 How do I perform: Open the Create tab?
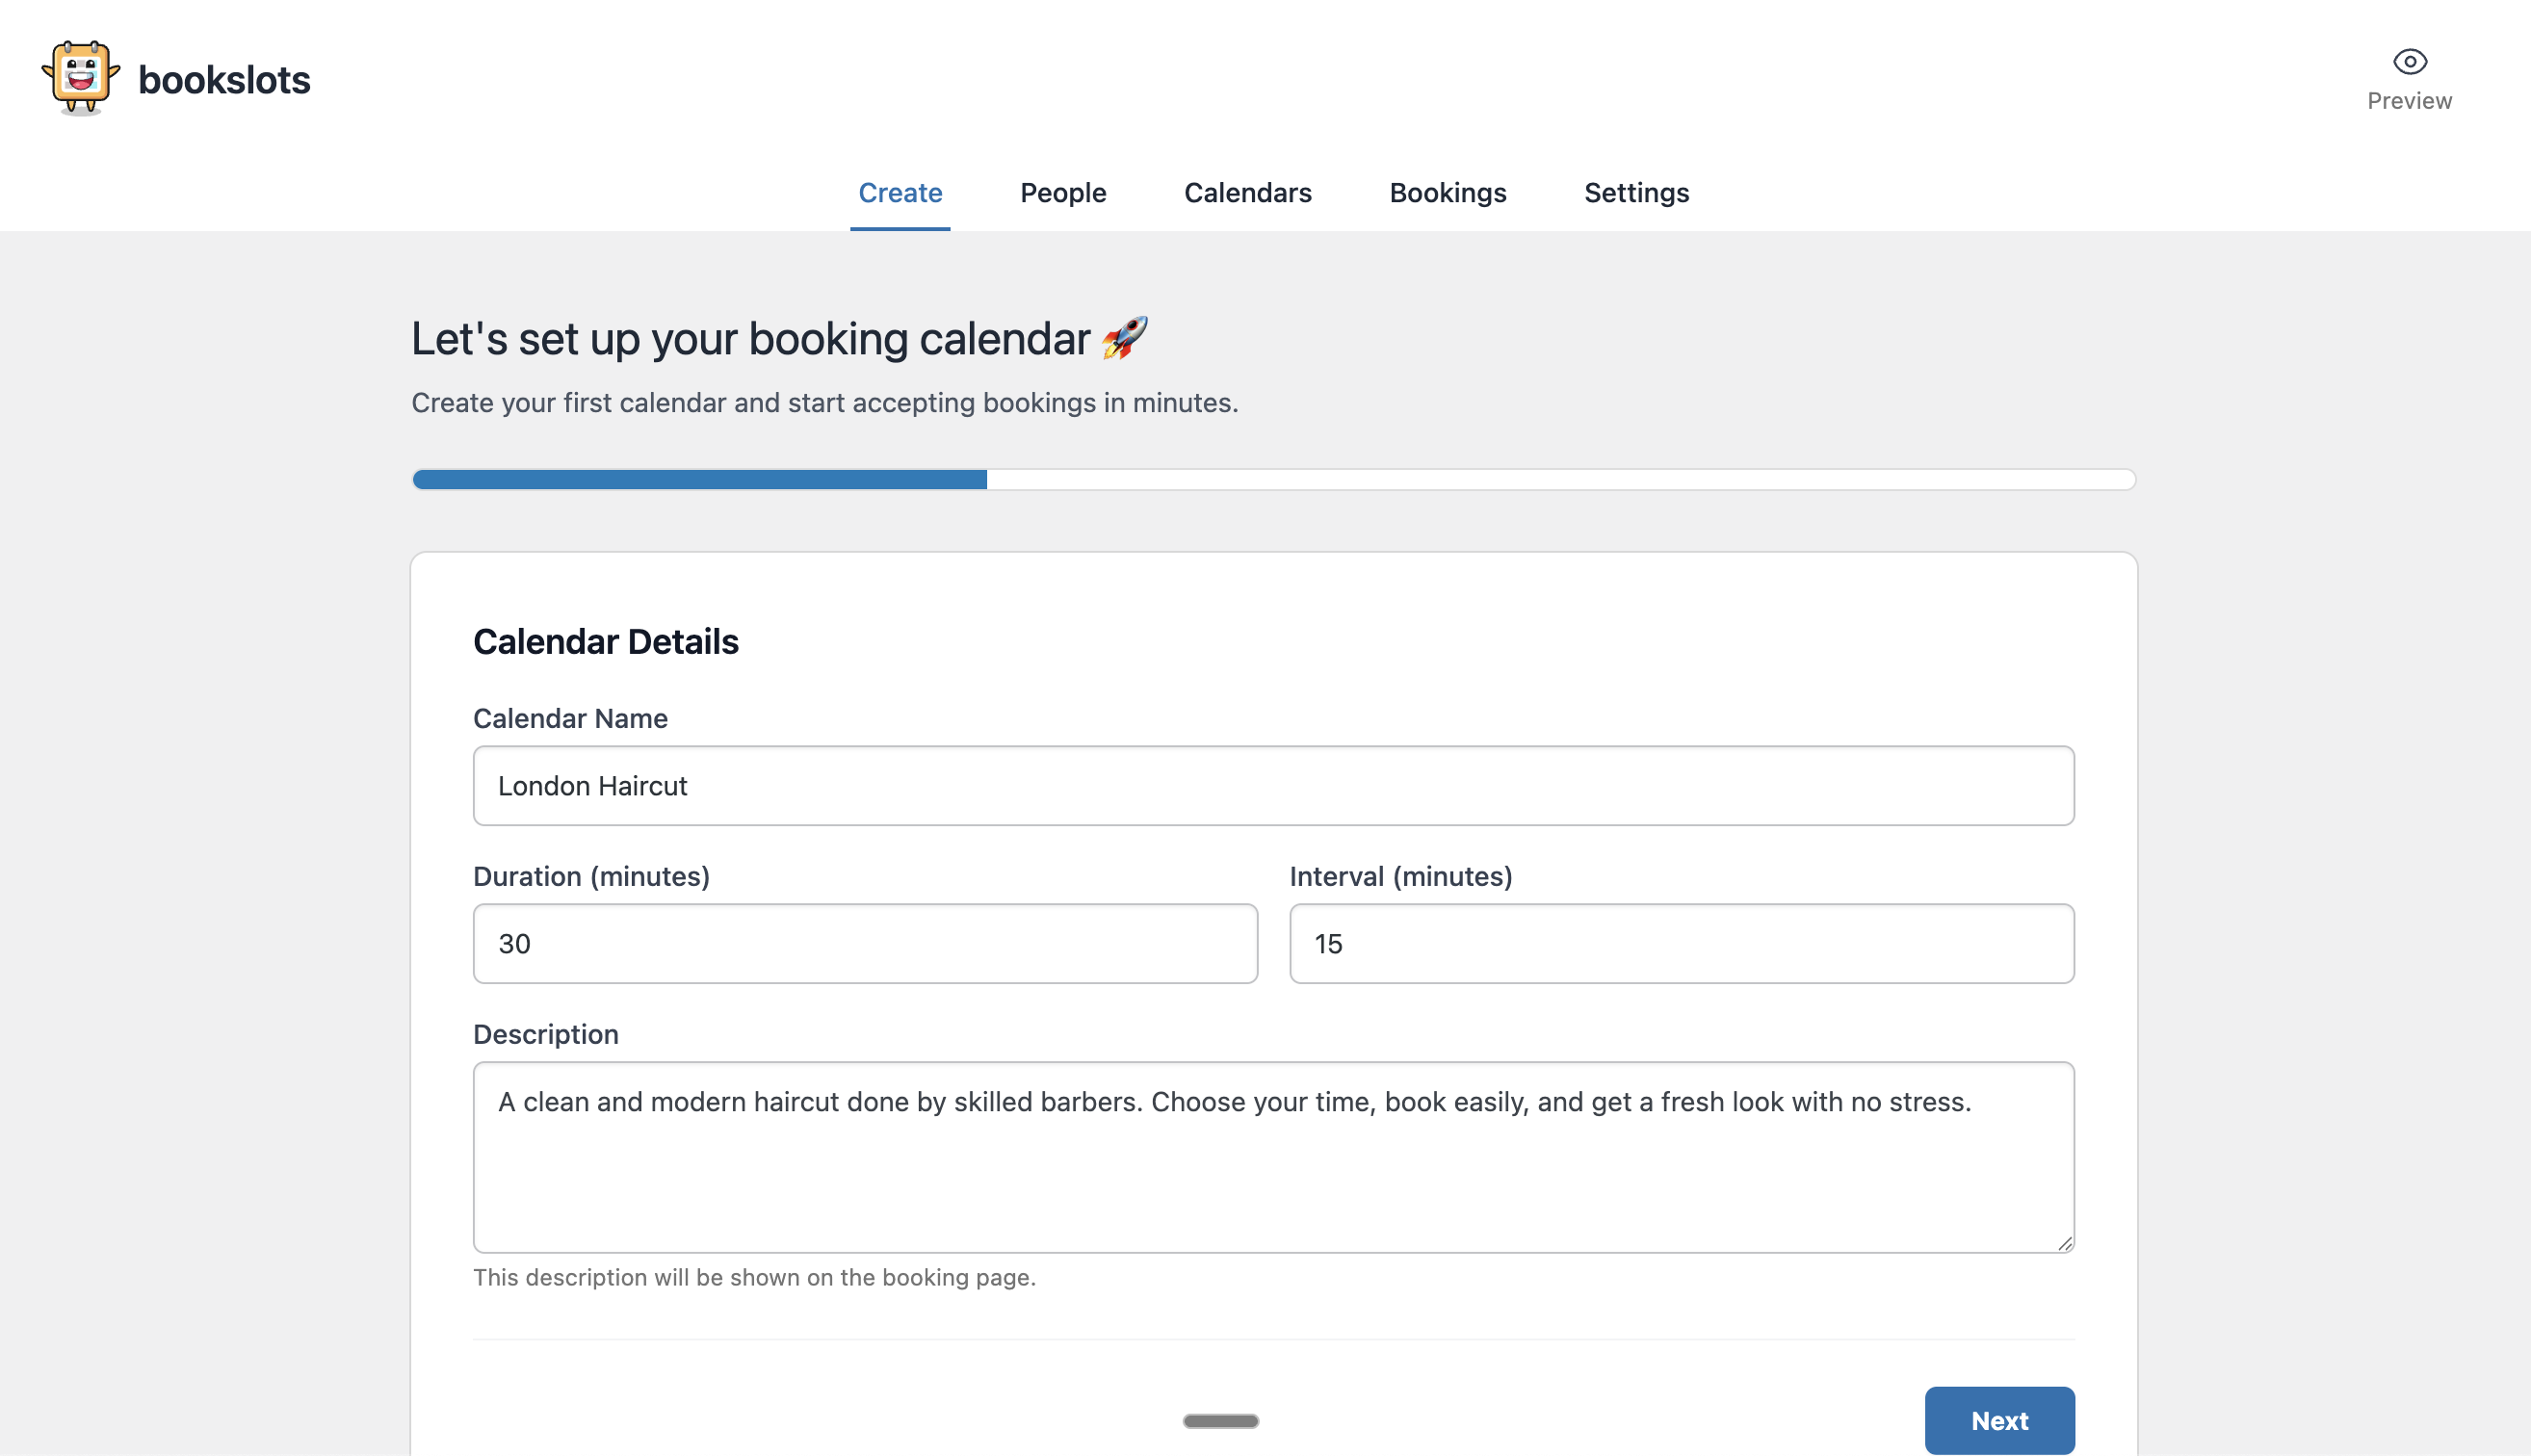coord(900,192)
